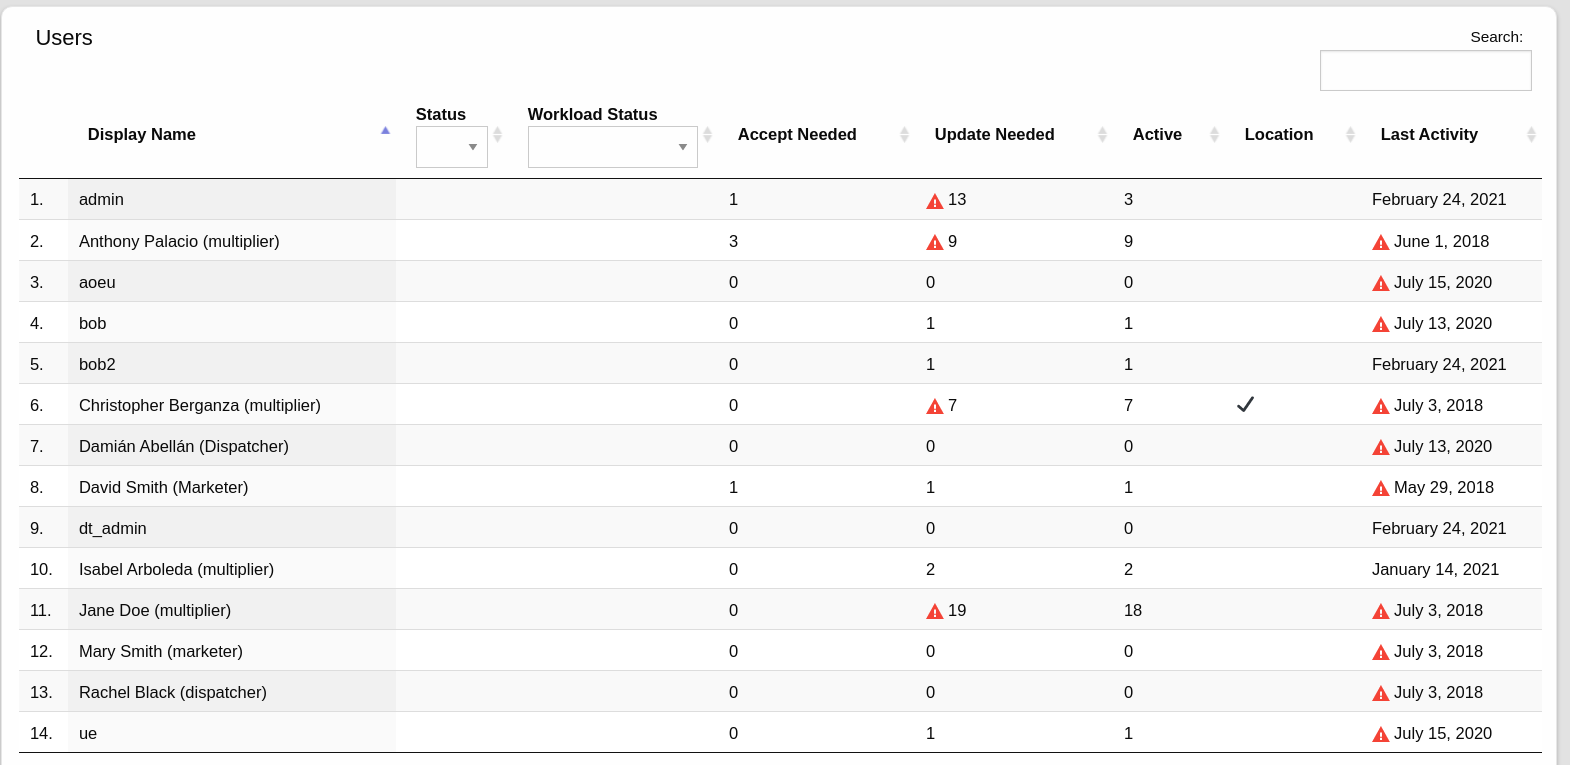Click warning icon next to Anthony Palacio's 9 updates
The width and height of the screenshot is (1570, 765).
(935, 243)
